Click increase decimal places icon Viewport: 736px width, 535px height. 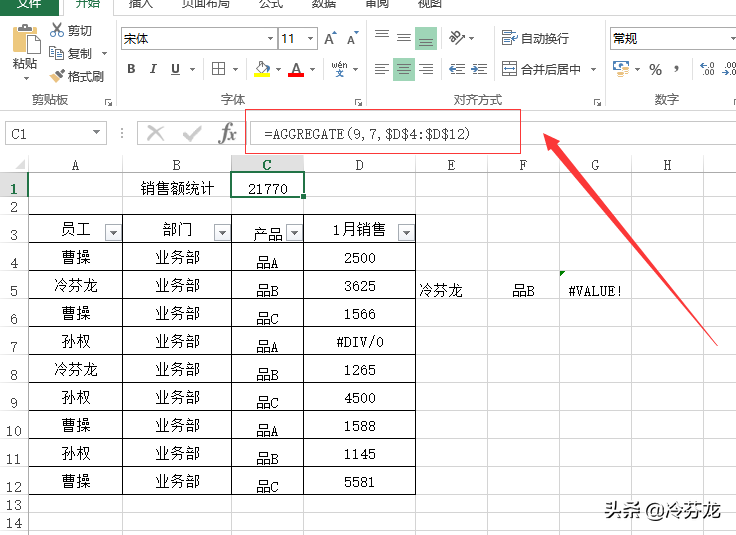pos(707,69)
